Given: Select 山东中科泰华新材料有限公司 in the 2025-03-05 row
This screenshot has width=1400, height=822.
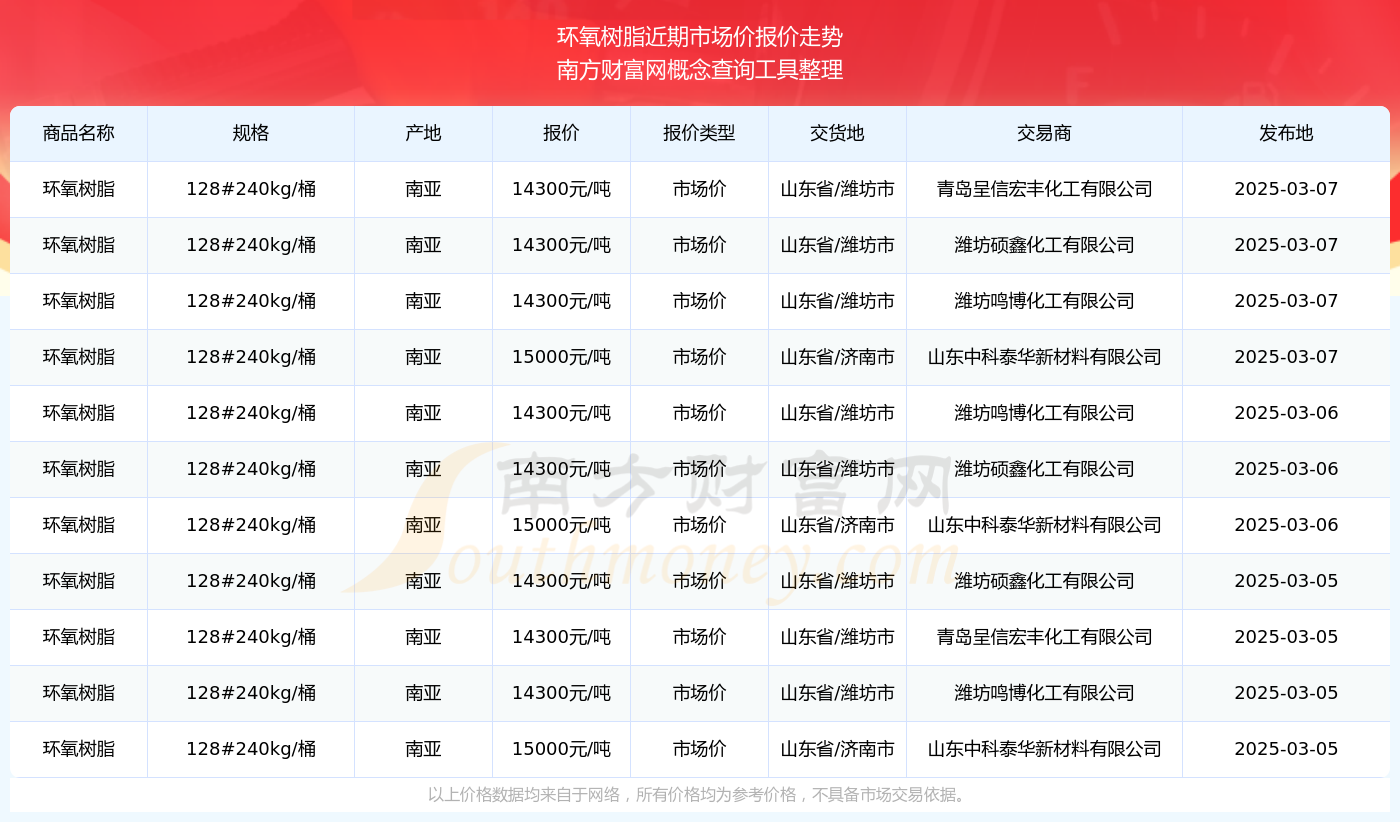Looking at the screenshot, I should click(x=1044, y=749).
